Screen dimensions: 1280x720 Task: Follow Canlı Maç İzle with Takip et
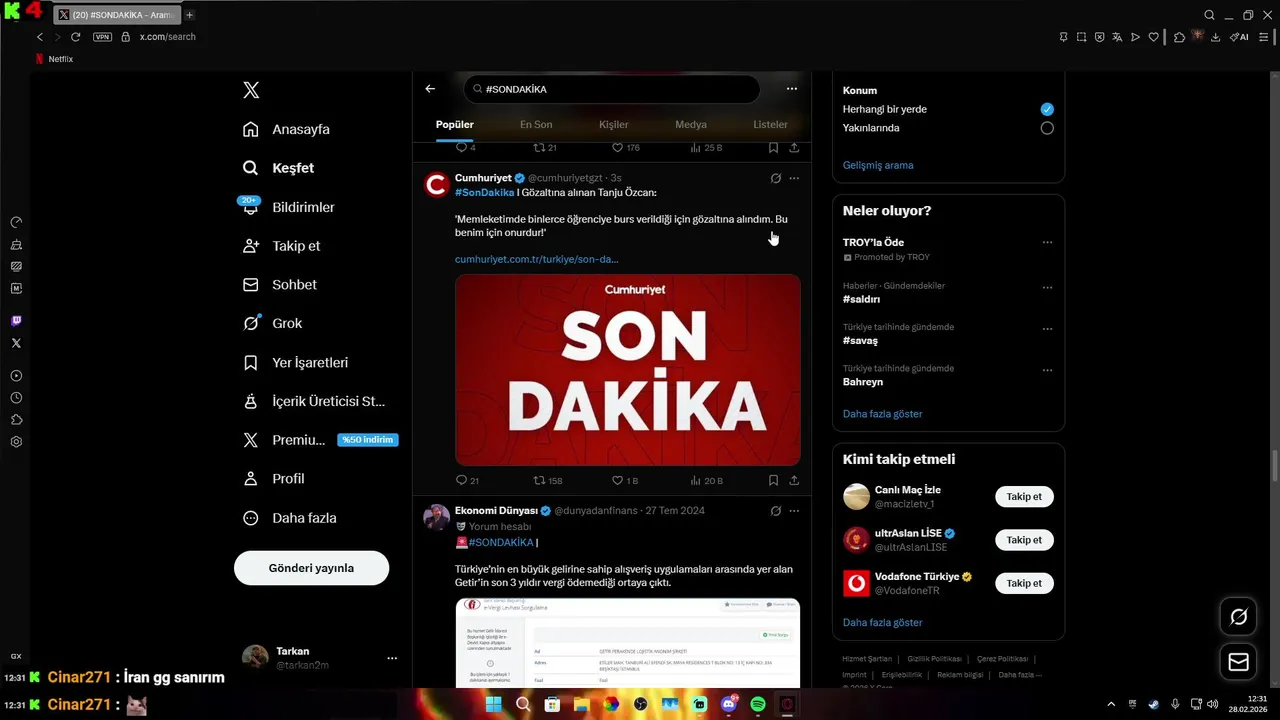pyautogui.click(x=1024, y=497)
